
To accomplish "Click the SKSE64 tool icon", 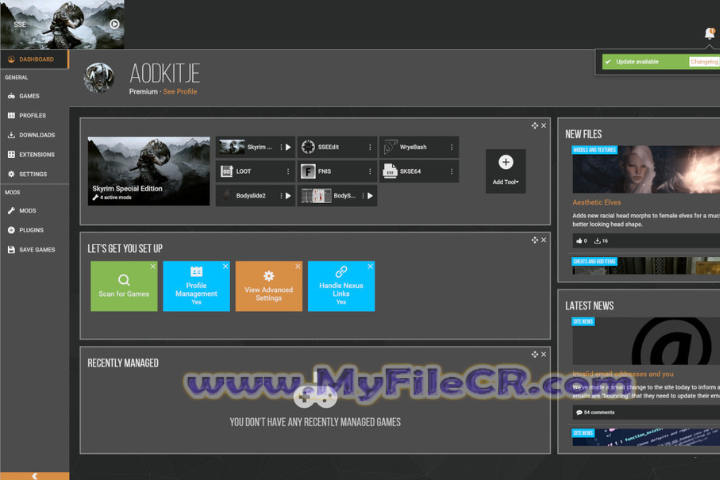I will click(390, 171).
